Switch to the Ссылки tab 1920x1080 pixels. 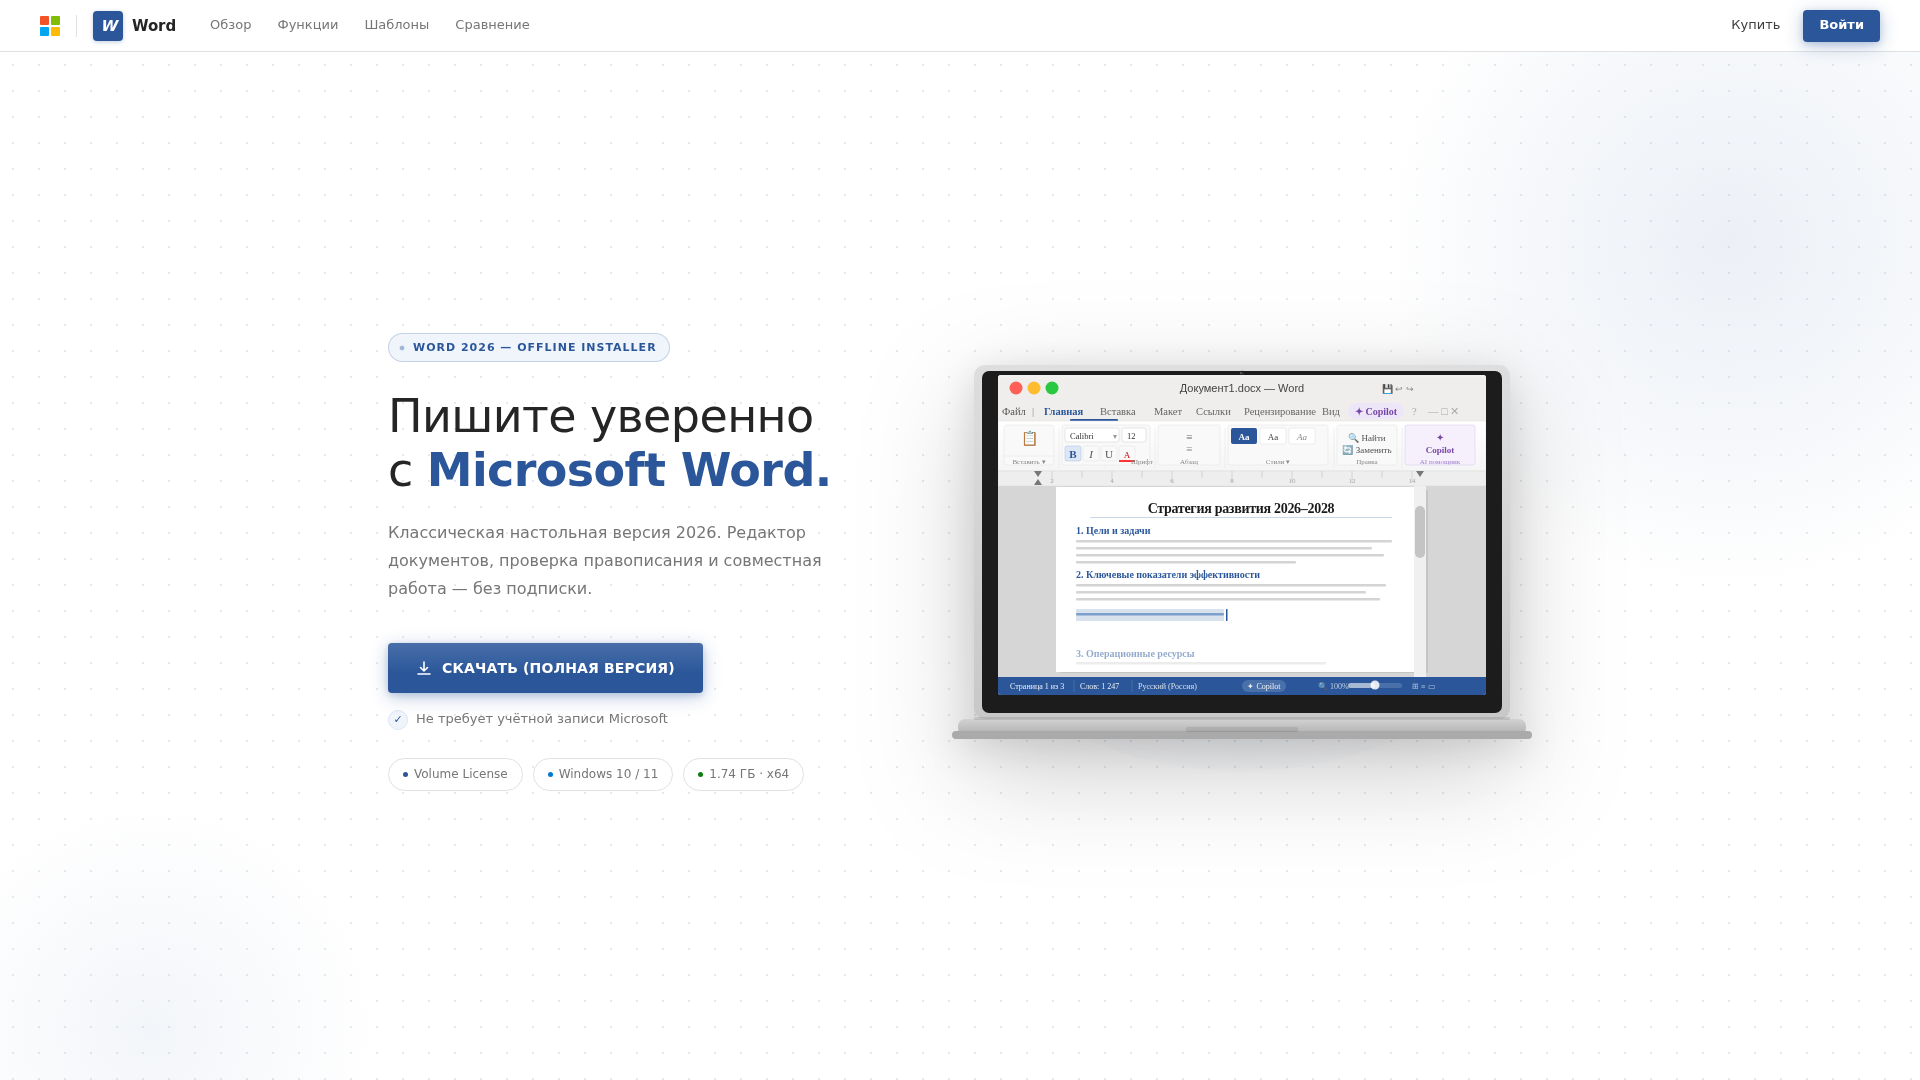pos(1213,412)
